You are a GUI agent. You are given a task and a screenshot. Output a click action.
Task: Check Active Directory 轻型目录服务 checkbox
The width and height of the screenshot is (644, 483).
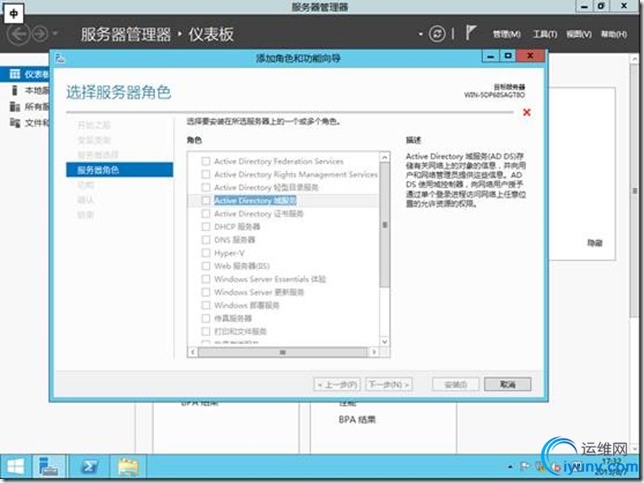click(x=206, y=187)
